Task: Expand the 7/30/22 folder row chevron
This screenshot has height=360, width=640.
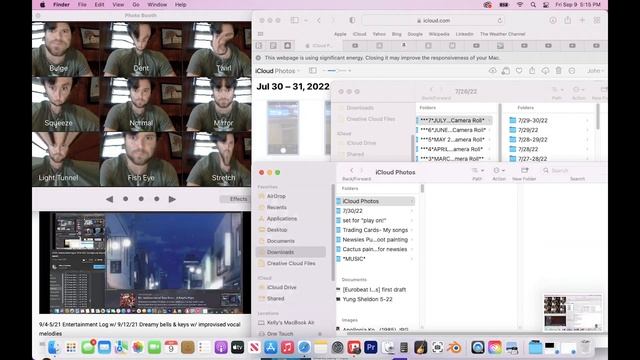Action: [x=411, y=211]
